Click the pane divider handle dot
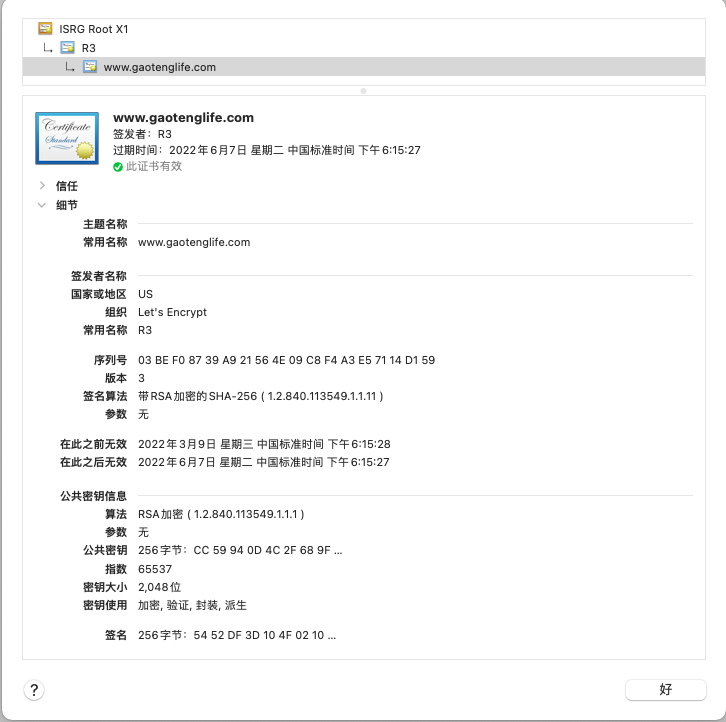This screenshot has height=722, width=726. coord(363,91)
